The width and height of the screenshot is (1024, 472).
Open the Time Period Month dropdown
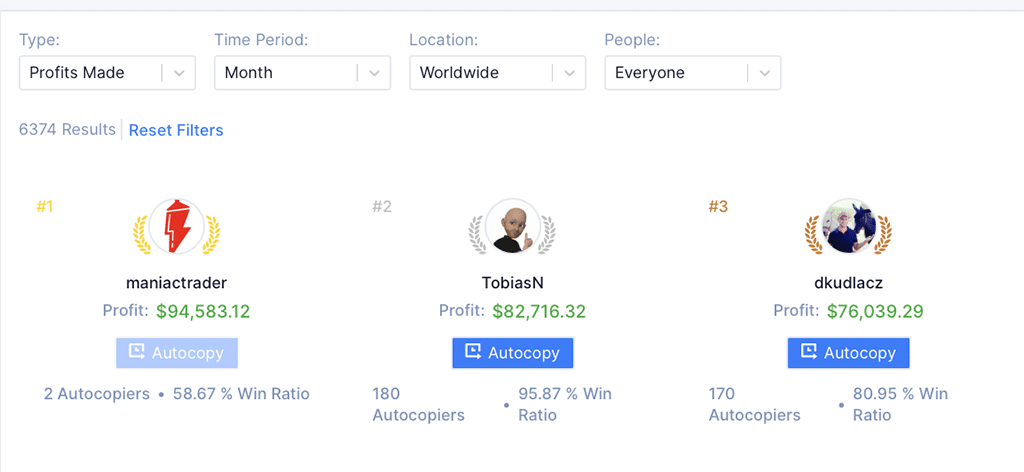pyautogui.click(x=302, y=72)
